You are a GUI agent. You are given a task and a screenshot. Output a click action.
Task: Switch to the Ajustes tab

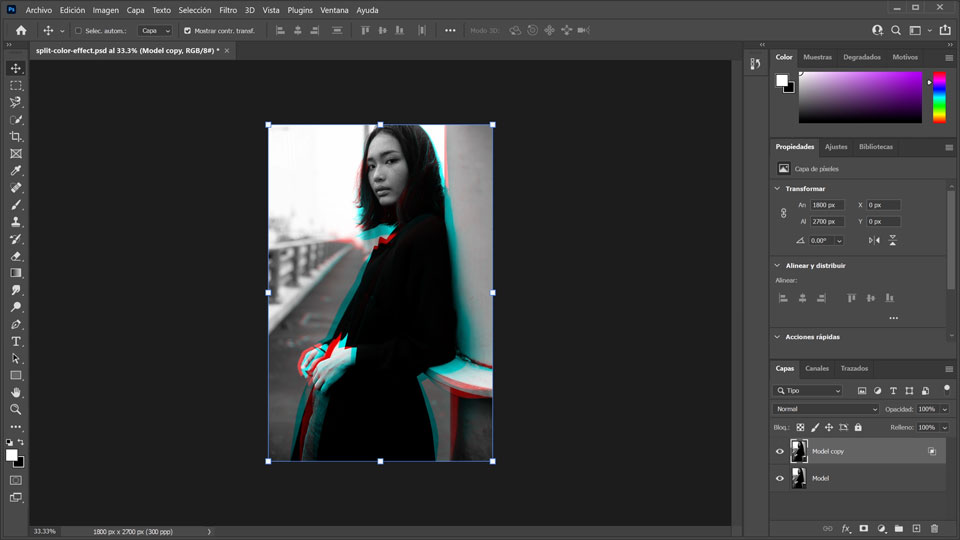click(x=836, y=147)
